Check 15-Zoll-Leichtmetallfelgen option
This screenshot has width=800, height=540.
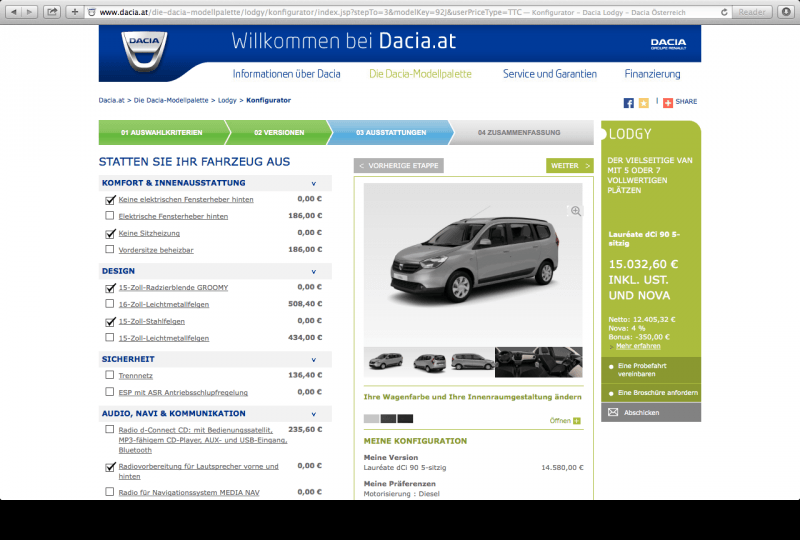click(x=110, y=337)
